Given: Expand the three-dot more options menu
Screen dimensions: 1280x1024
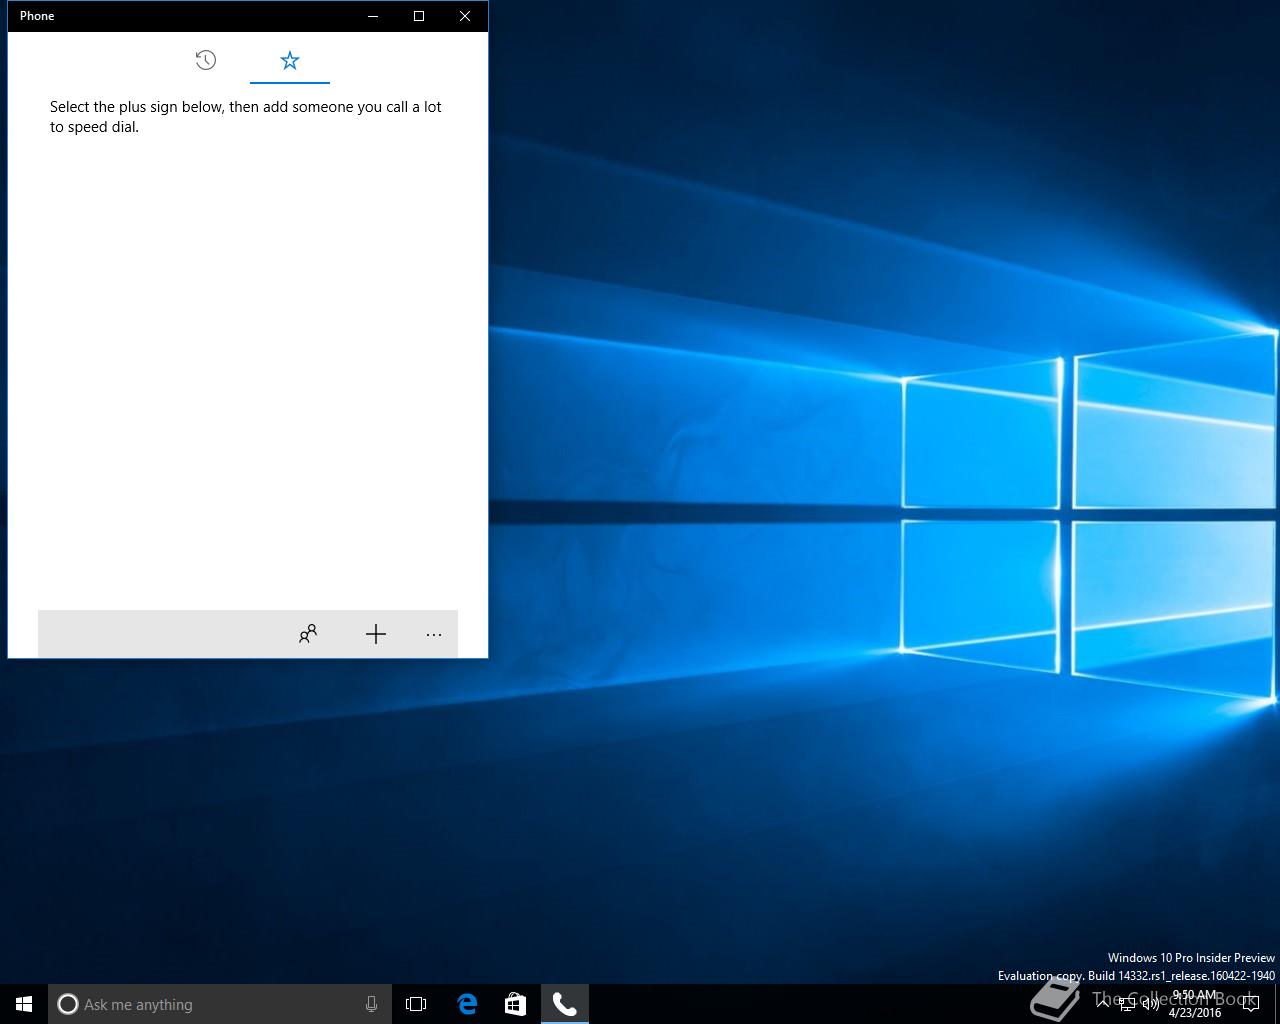Looking at the screenshot, I should pos(434,634).
